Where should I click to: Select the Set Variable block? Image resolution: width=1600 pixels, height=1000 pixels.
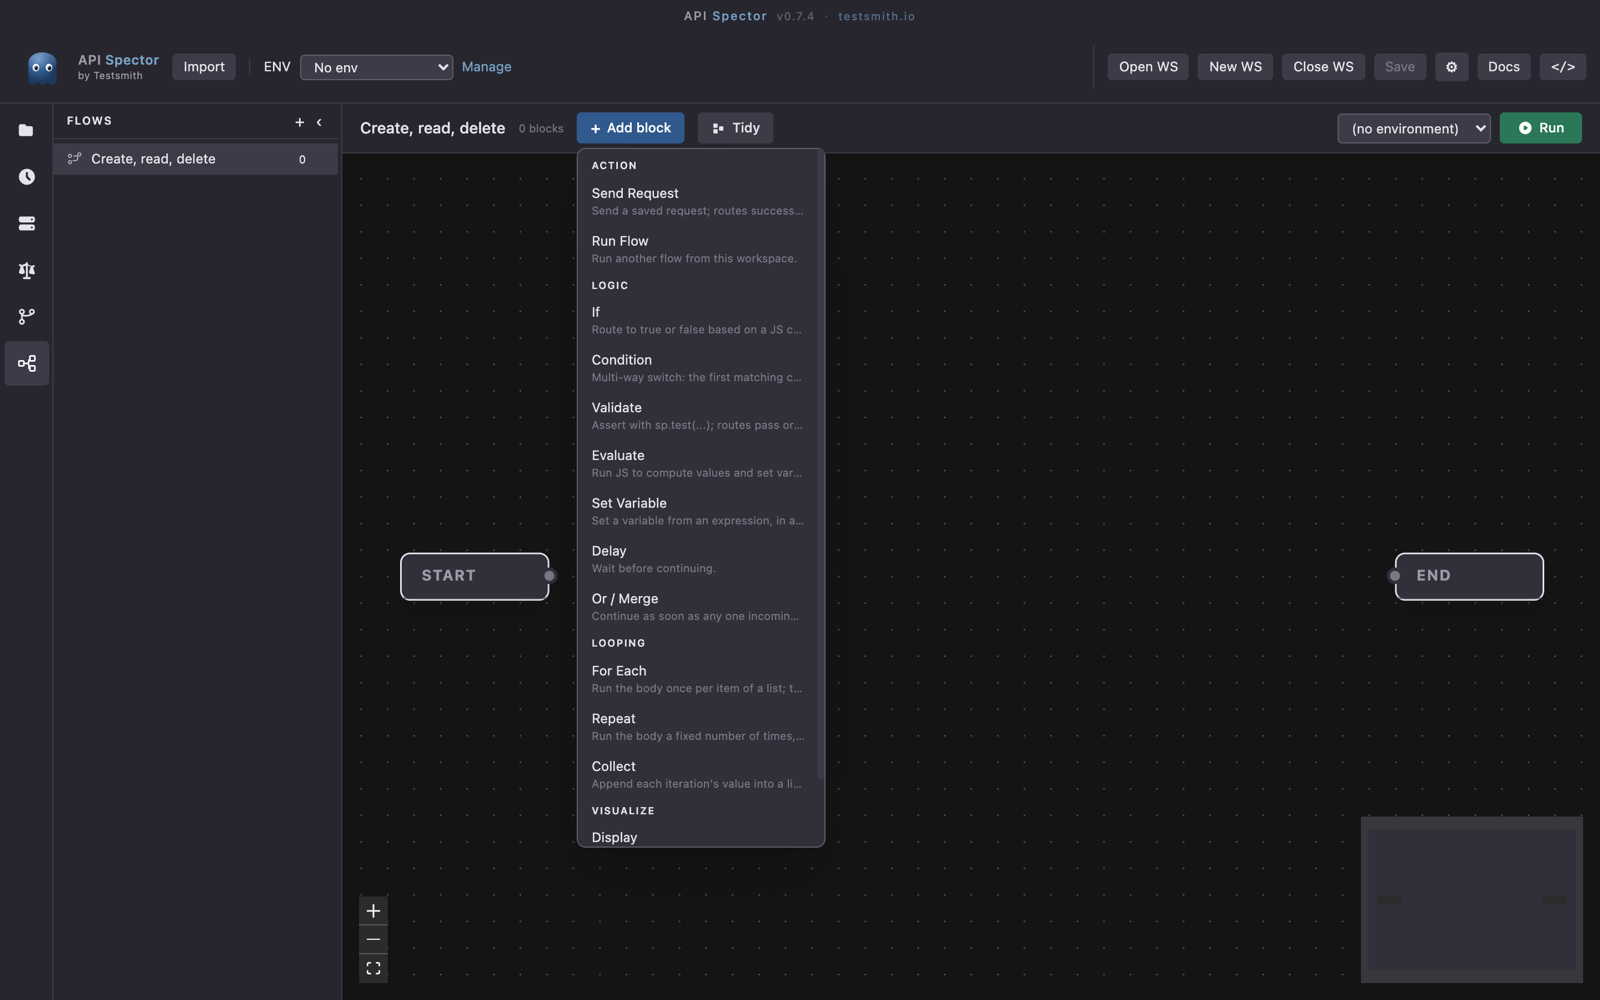(x=698, y=511)
